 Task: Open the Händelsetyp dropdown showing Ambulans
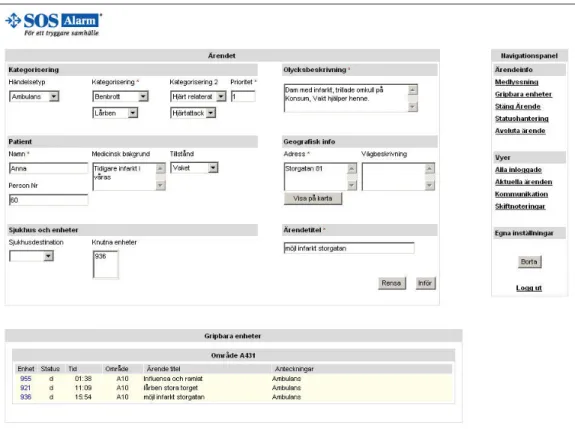pyautogui.click(x=34, y=96)
